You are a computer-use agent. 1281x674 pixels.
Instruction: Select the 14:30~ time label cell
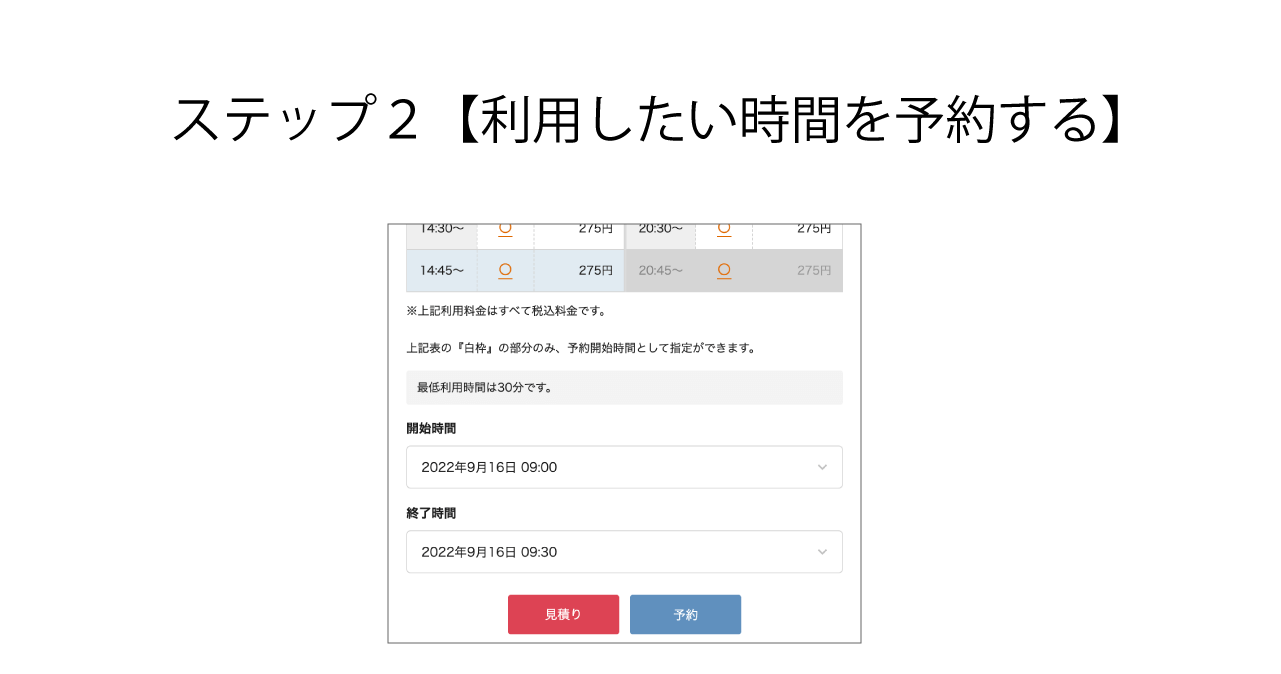(441, 228)
